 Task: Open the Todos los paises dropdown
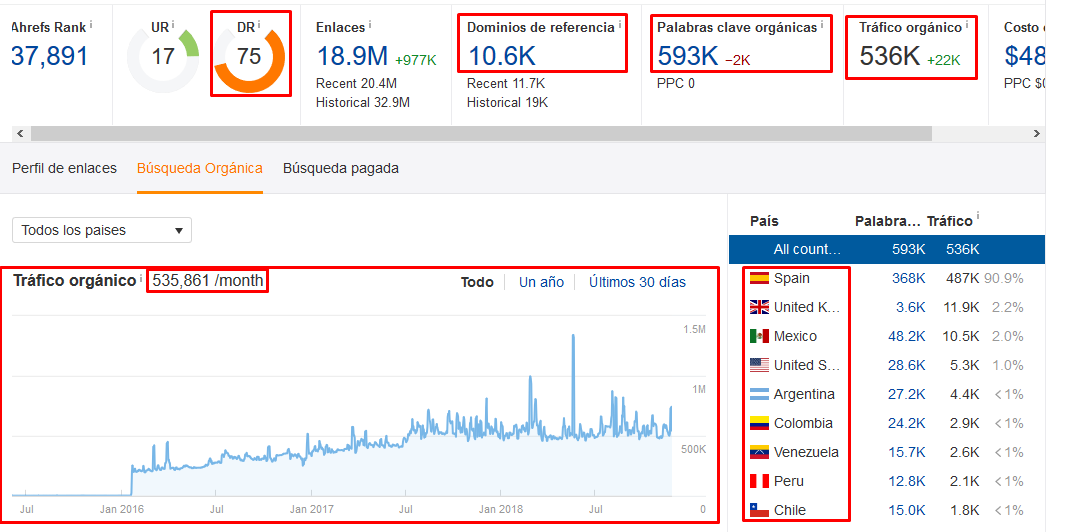pos(101,230)
